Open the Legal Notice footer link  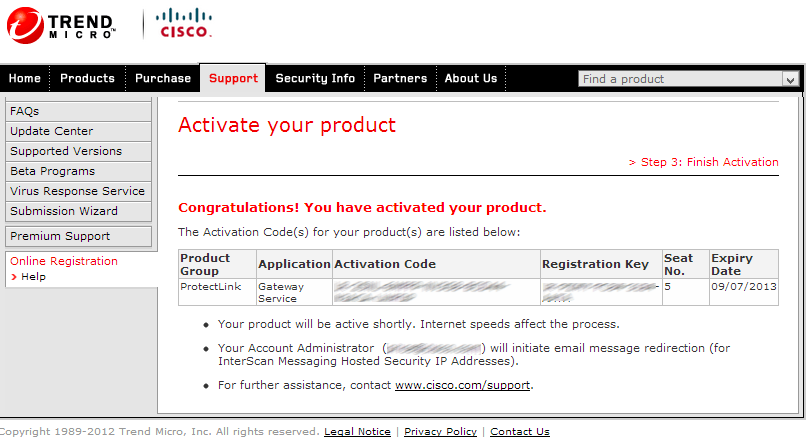[x=357, y=432]
